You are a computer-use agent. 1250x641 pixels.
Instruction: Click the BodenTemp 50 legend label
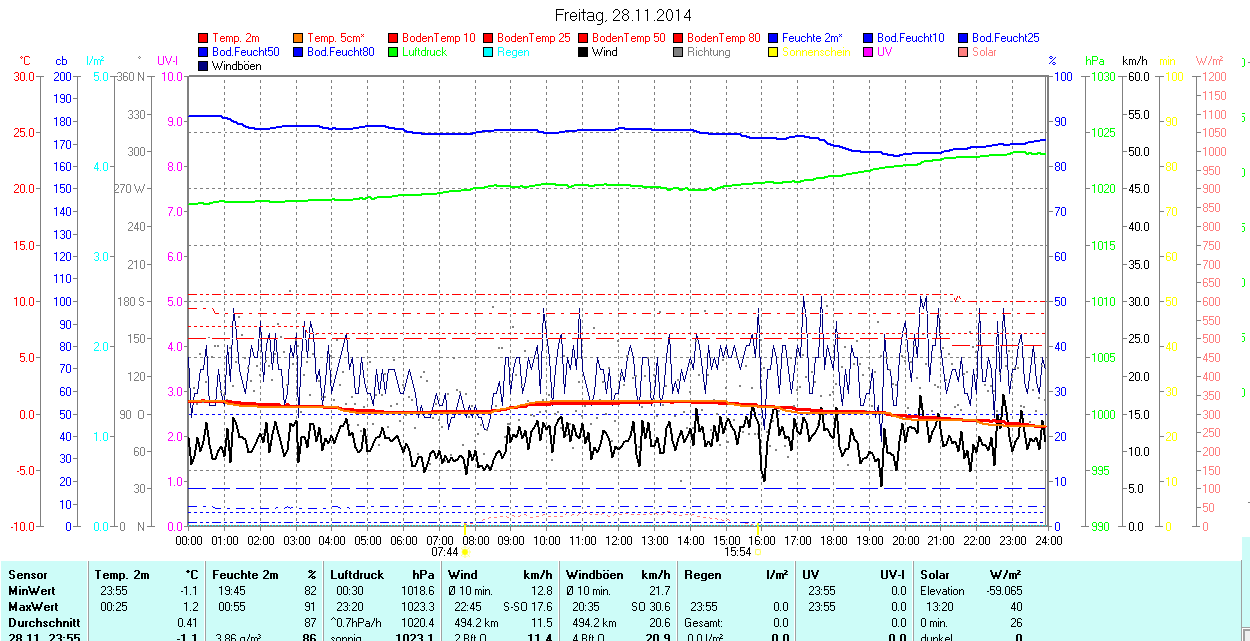[629, 38]
